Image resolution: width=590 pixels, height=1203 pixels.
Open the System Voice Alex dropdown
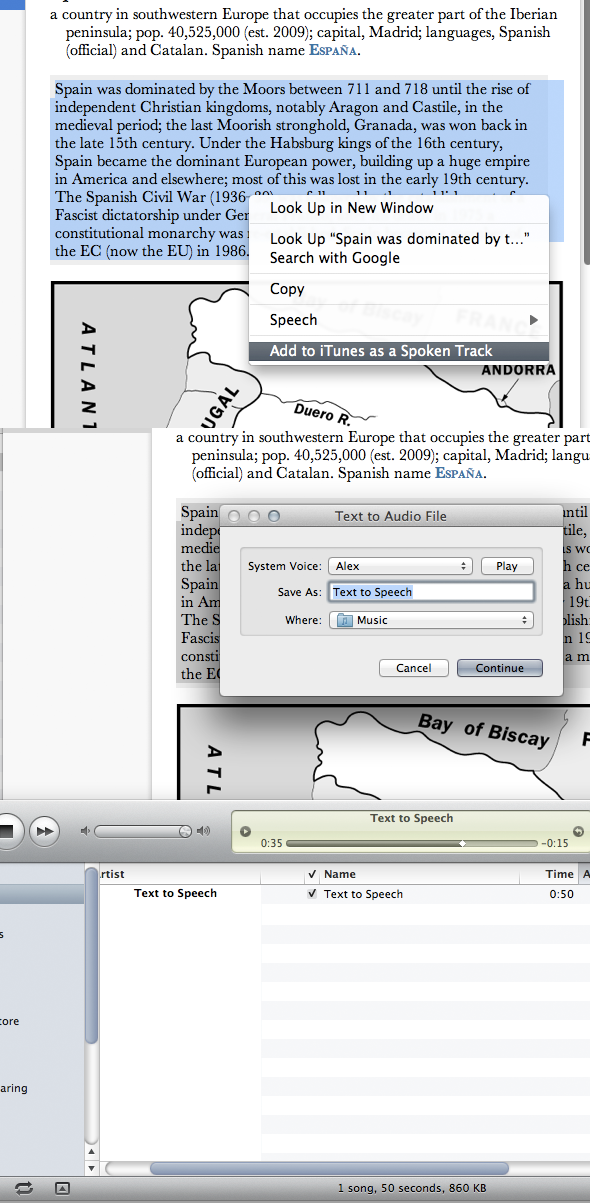point(401,566)
